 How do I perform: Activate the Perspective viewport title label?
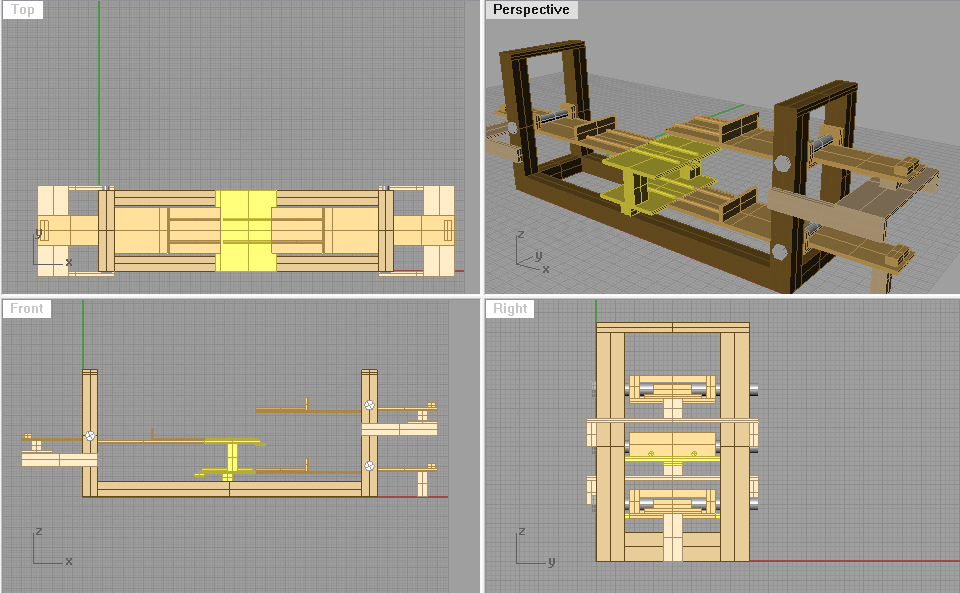(531, 10)
